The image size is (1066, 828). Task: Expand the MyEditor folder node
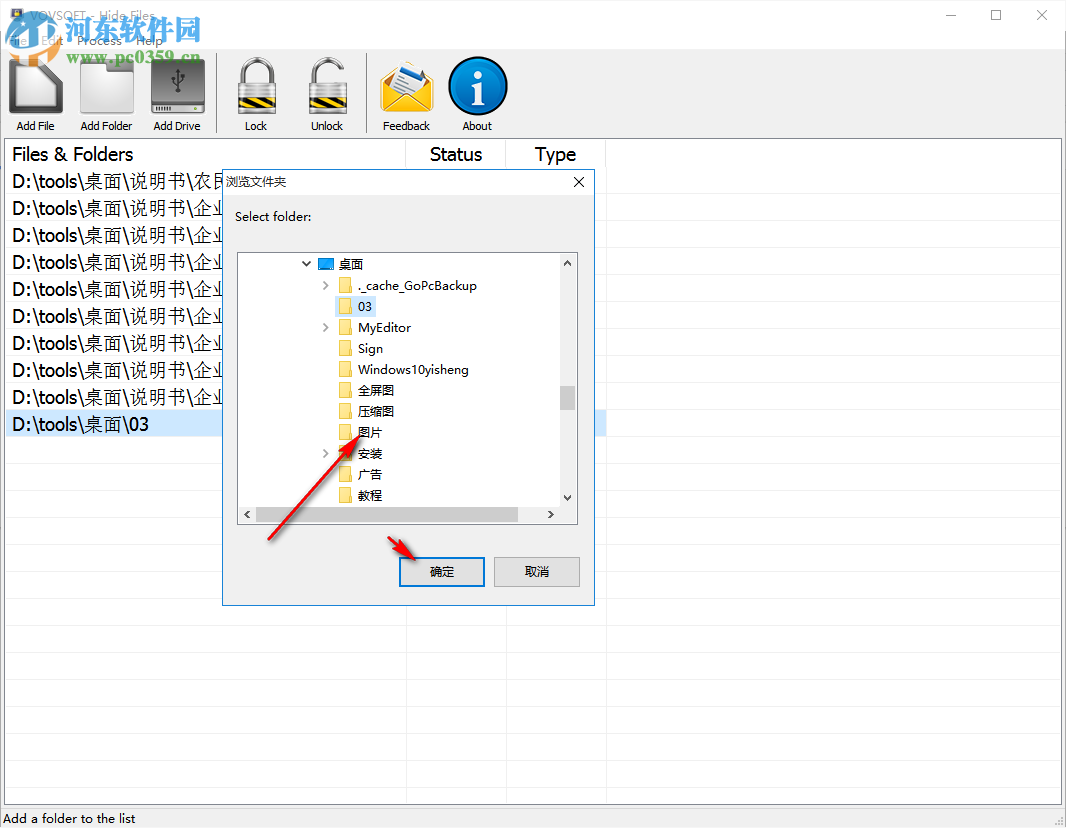point(324,327)
